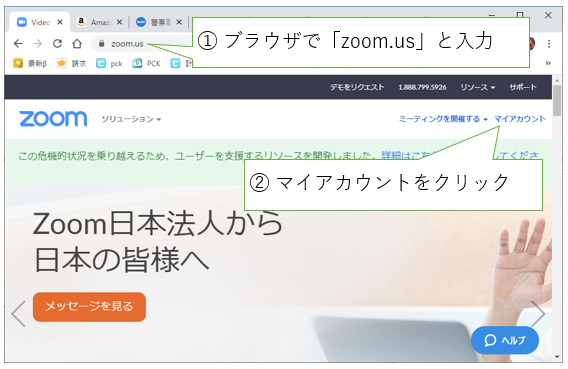Expand ミーティングを開催する dropdown

click(443, 119)
